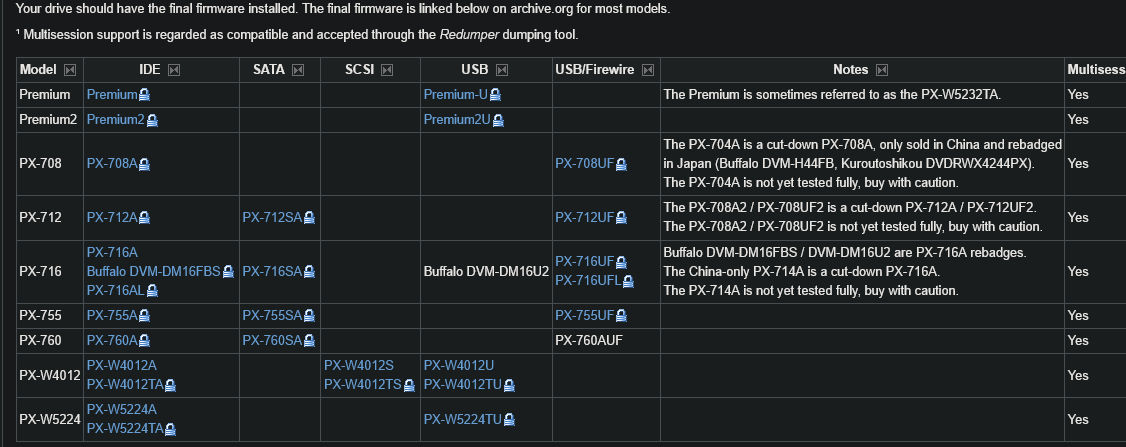This screenshot has height=447, width=1126.
Task: Sort by the USB column icon
Action: point(502,70)
